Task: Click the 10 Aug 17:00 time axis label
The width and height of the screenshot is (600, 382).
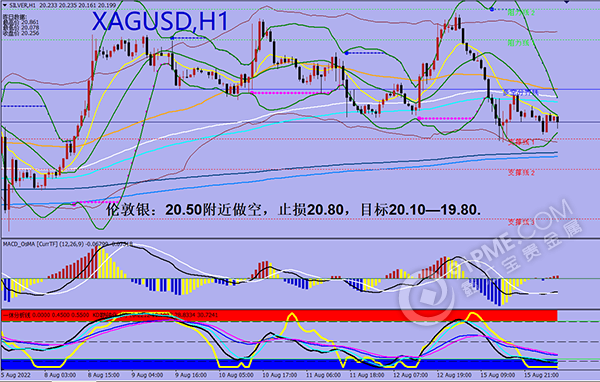Action: (x=279, y=375)
